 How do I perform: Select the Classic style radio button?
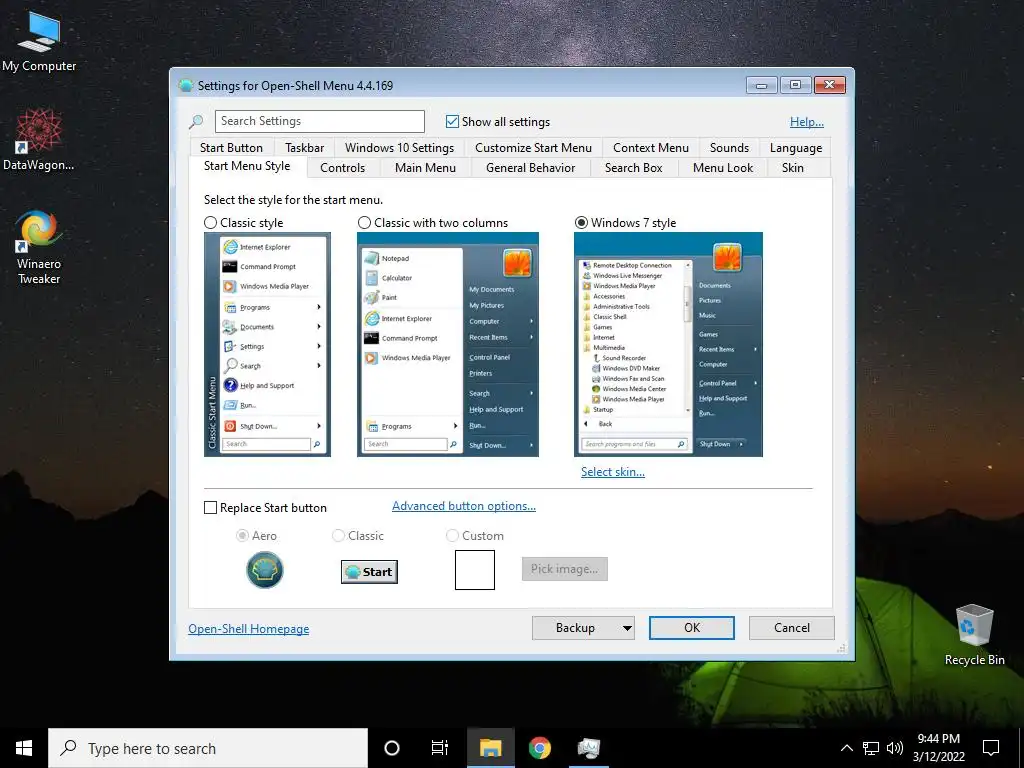pos(210,223)
